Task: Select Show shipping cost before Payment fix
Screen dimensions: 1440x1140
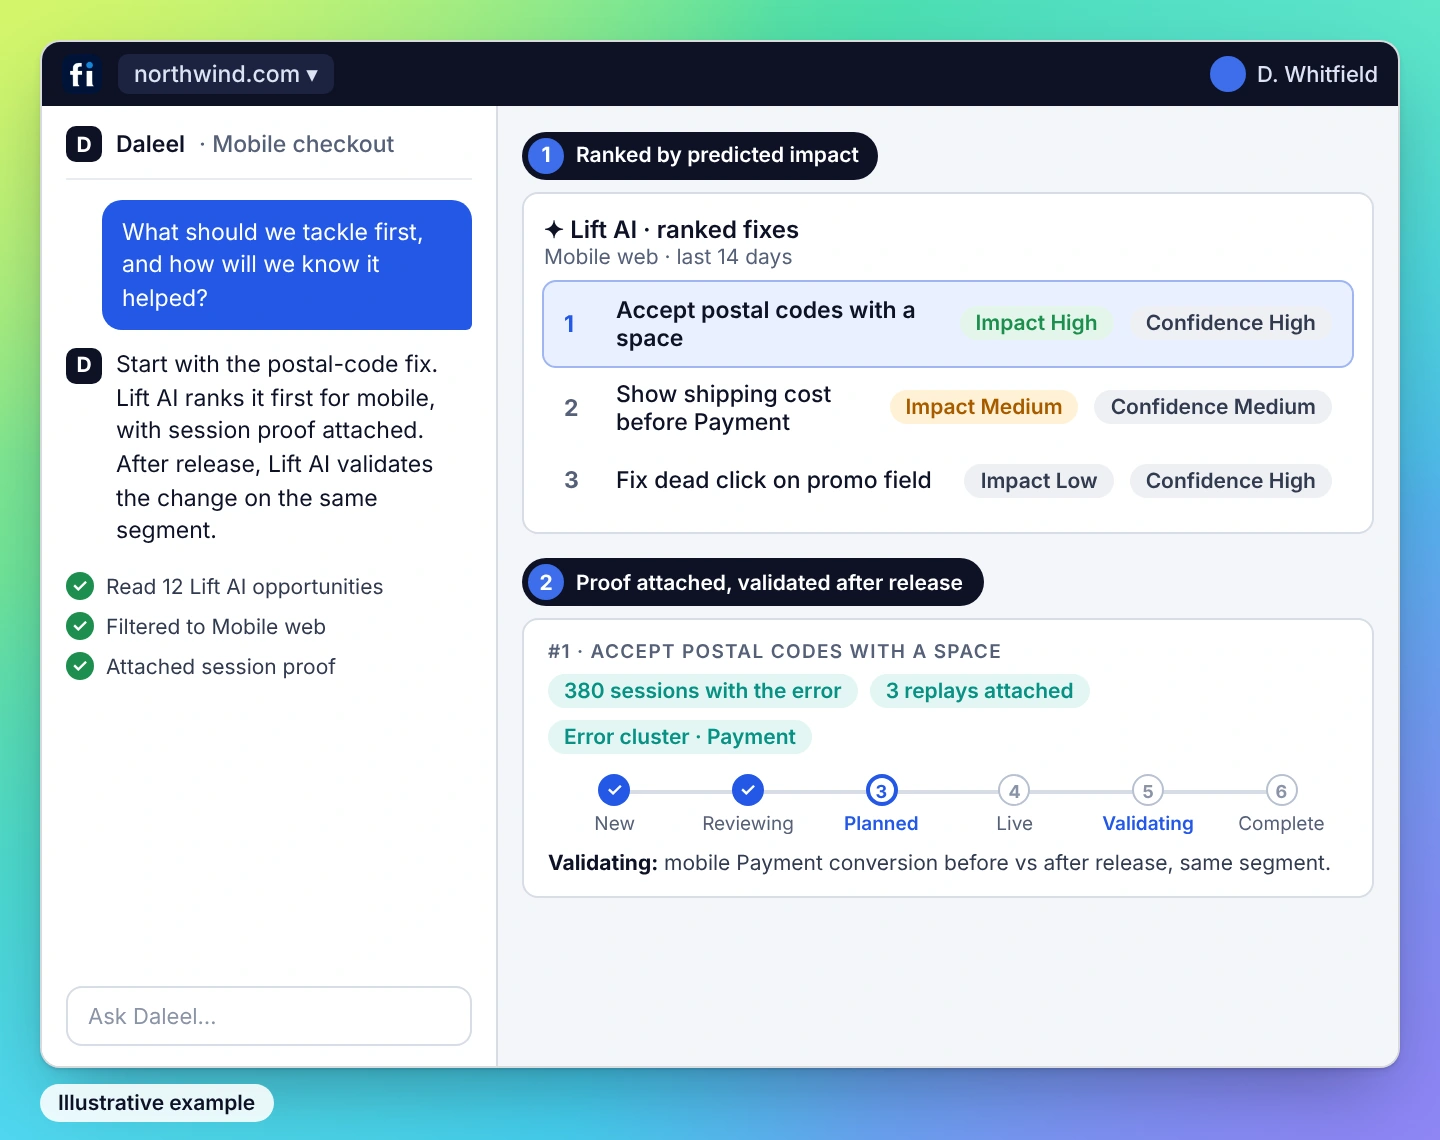Action: click(948, 408)
